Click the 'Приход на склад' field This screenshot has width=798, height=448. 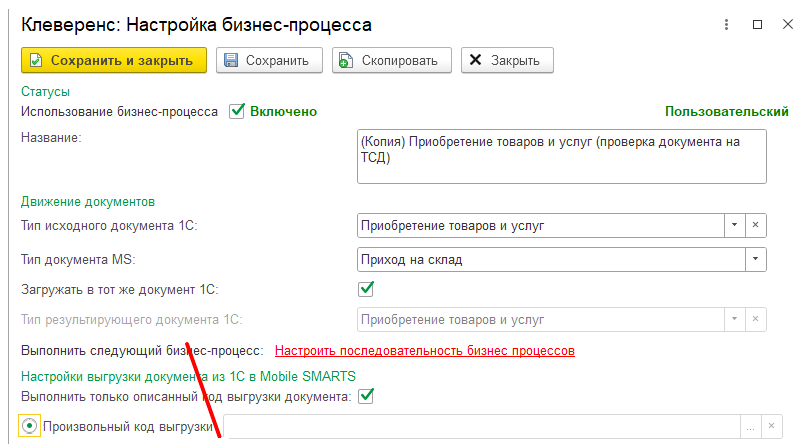point(551,259)
